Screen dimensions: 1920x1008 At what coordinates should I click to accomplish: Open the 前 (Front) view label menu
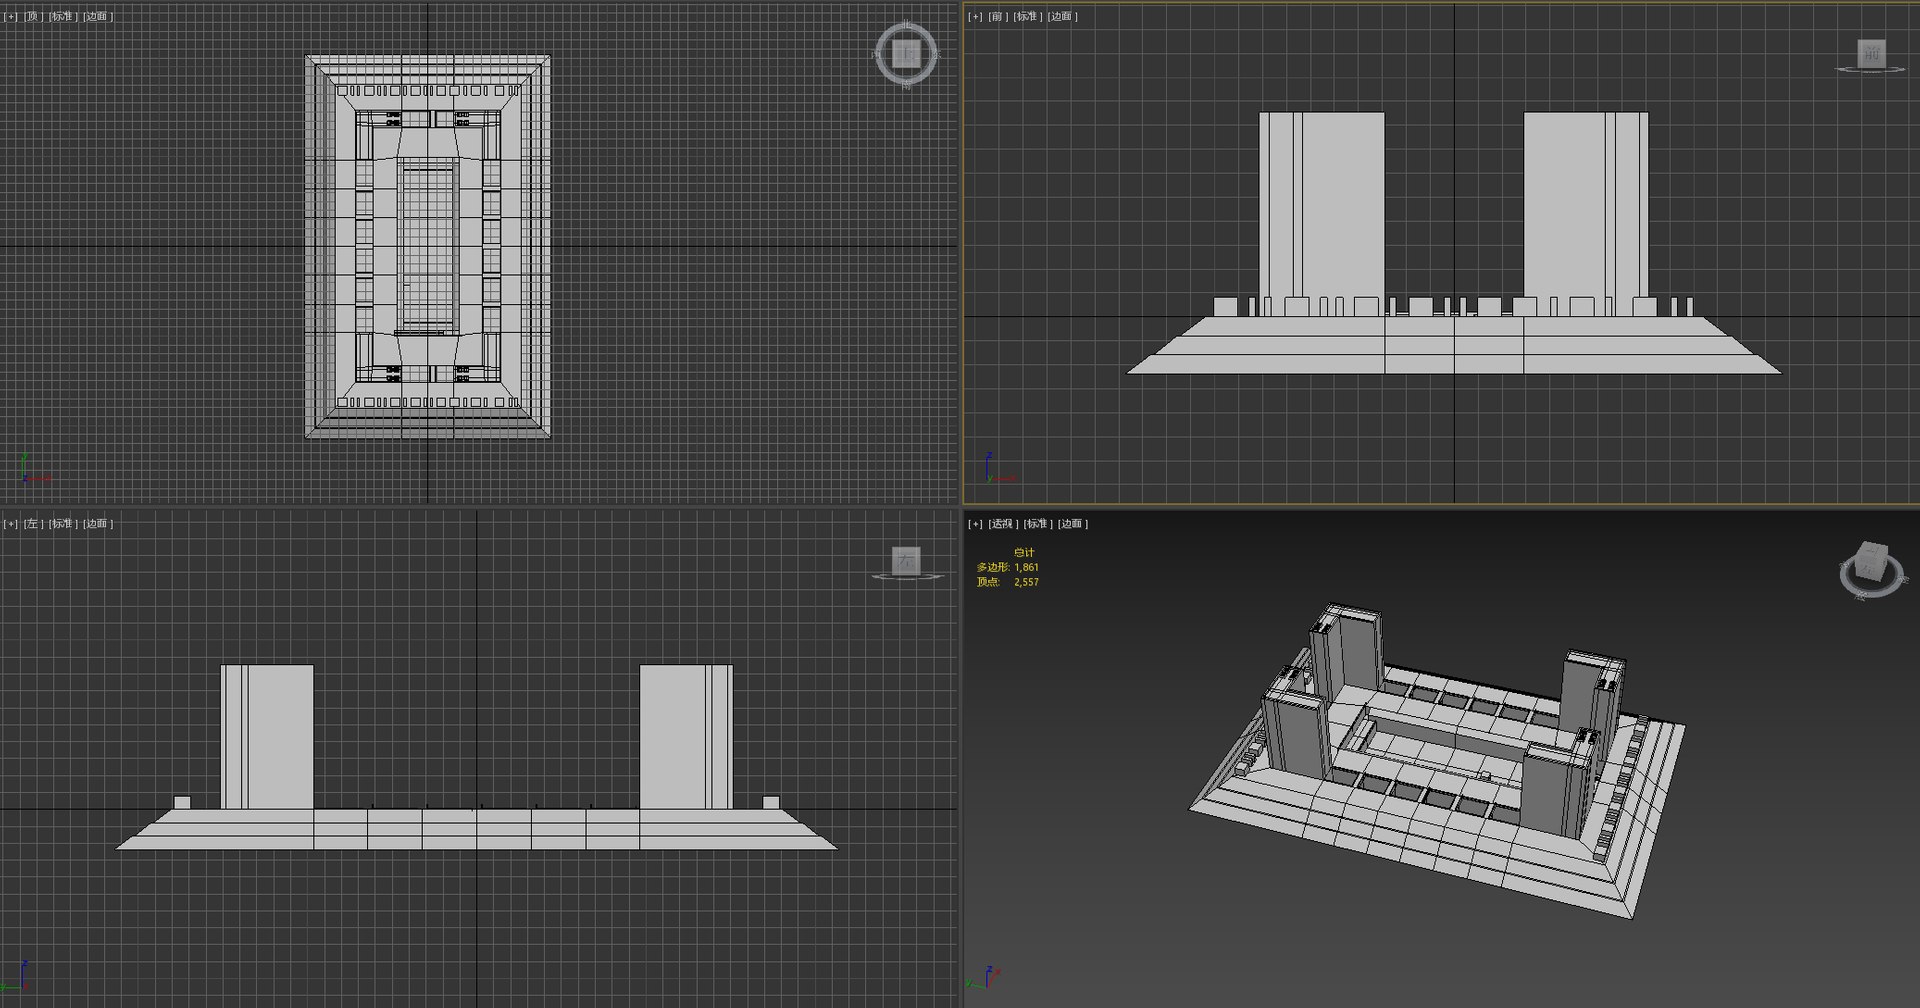998,16
